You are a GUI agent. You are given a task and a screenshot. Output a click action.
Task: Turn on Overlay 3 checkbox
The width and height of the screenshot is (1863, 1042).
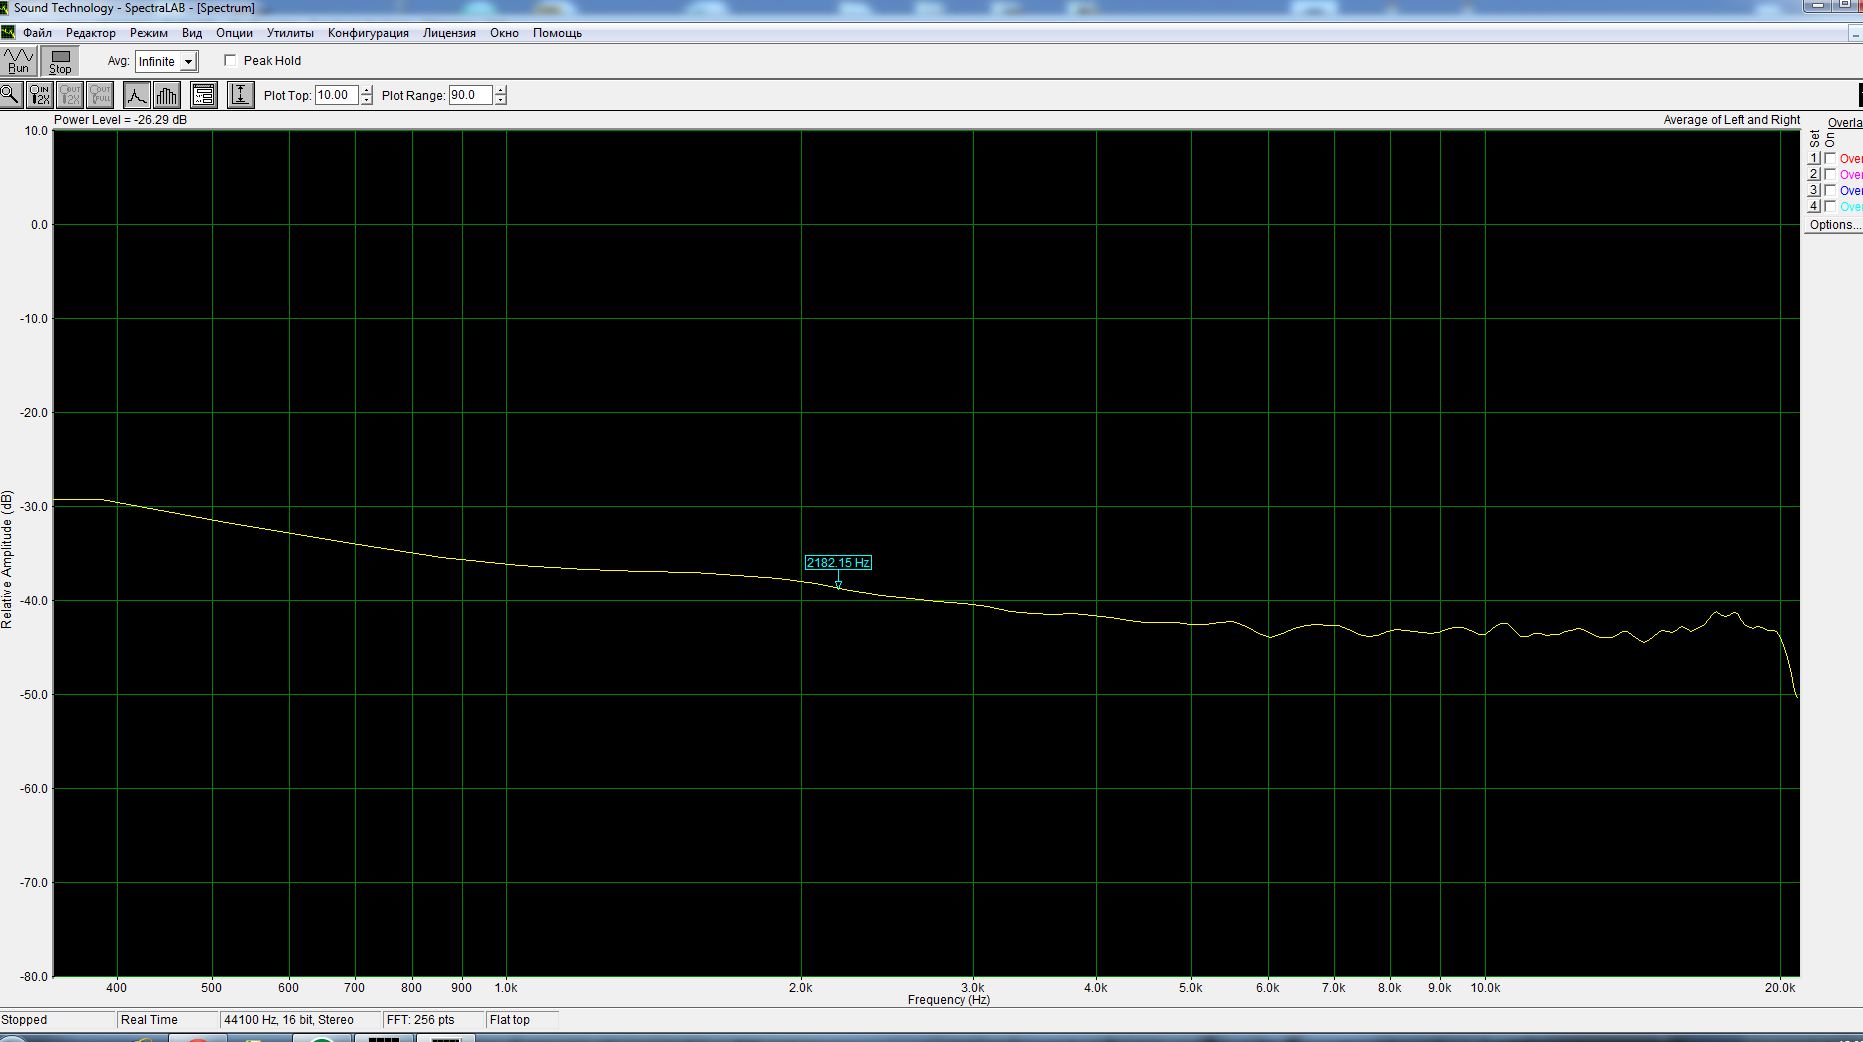(1830, 191)
